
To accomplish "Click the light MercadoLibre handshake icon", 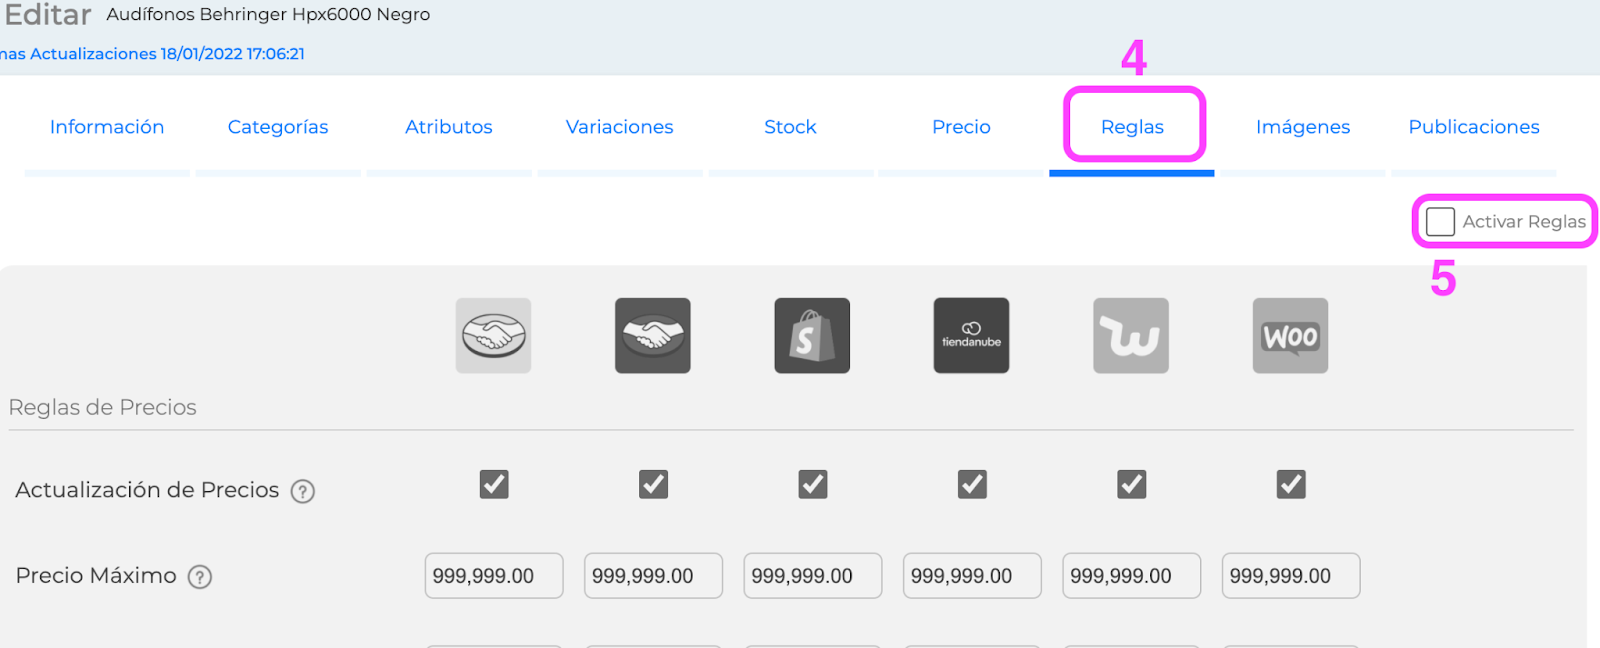I will point(493,336).
